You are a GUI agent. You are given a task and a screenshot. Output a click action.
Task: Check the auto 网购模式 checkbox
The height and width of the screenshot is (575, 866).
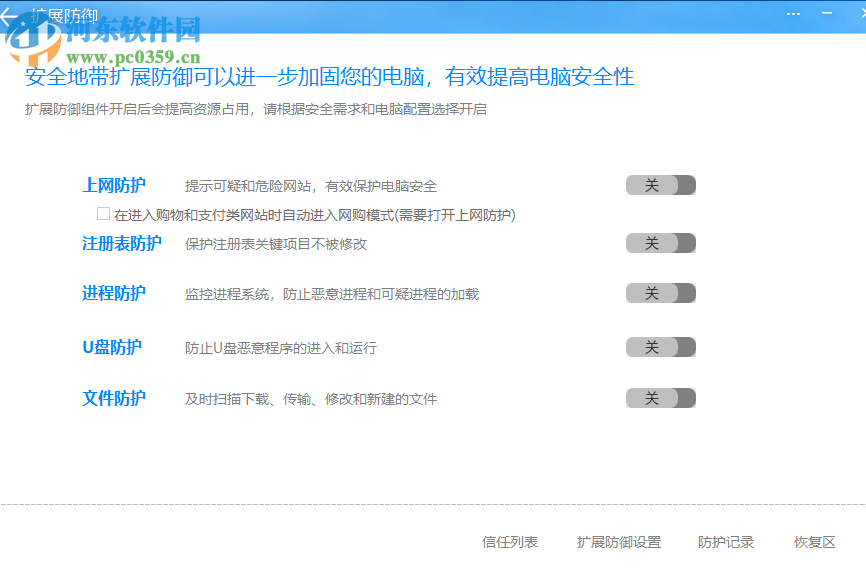[x=103, y=214]
